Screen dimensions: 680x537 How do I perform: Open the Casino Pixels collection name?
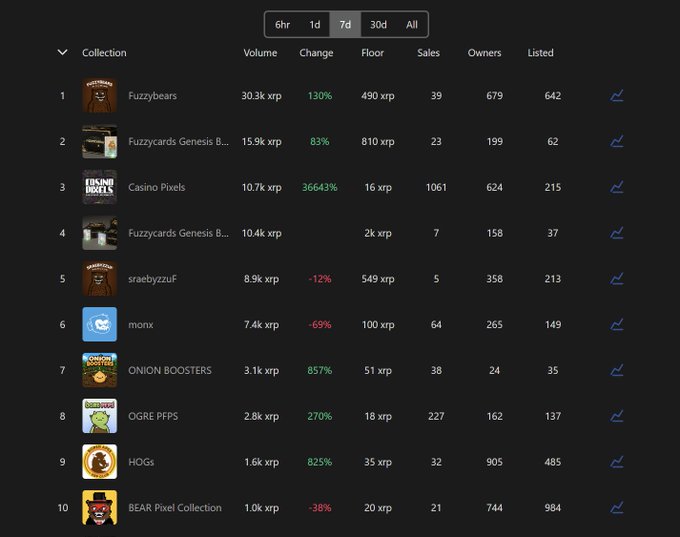pos(157,187)
